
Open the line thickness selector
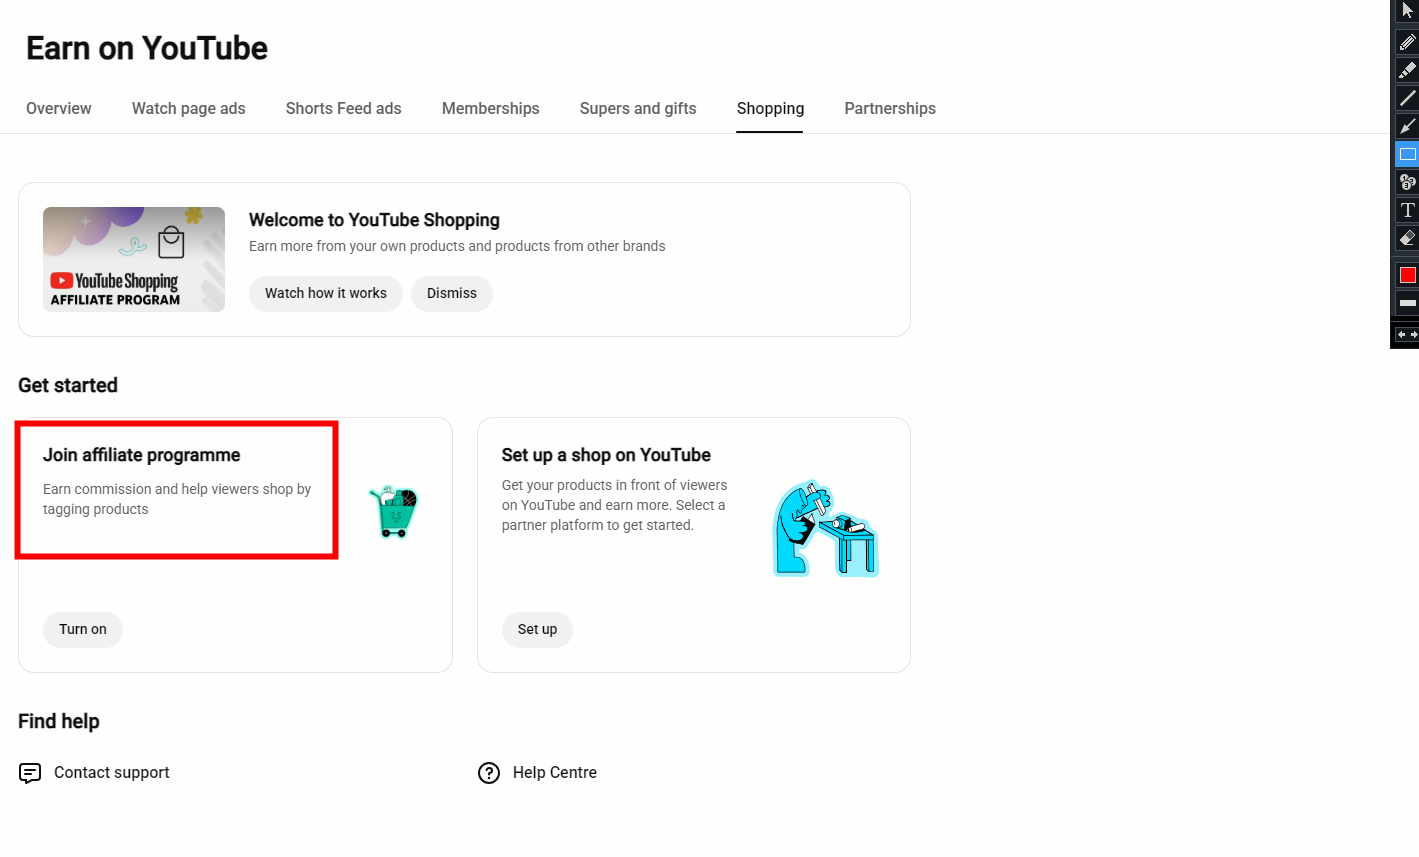coord(1407,303)
